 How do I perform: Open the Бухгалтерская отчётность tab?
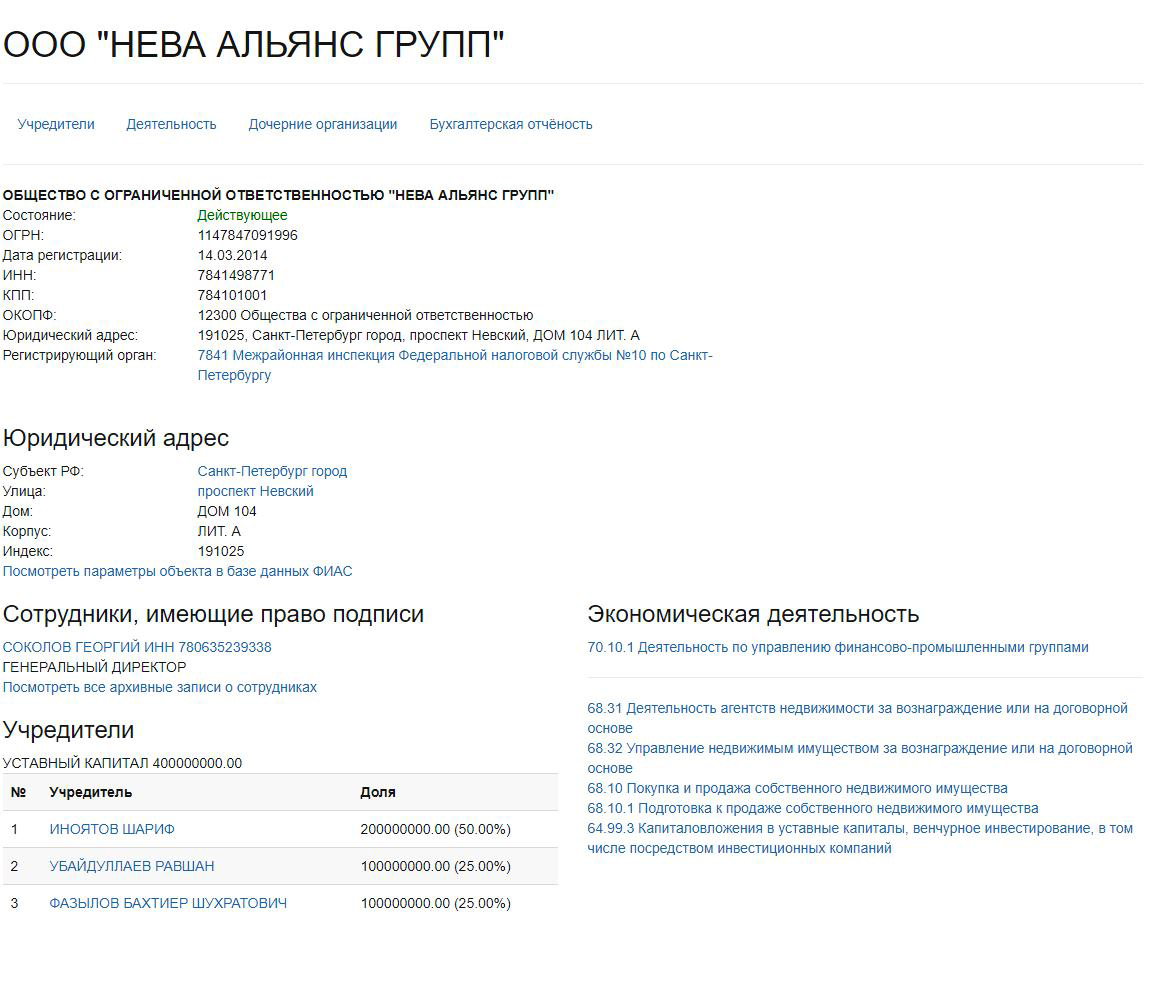point(511,125)
